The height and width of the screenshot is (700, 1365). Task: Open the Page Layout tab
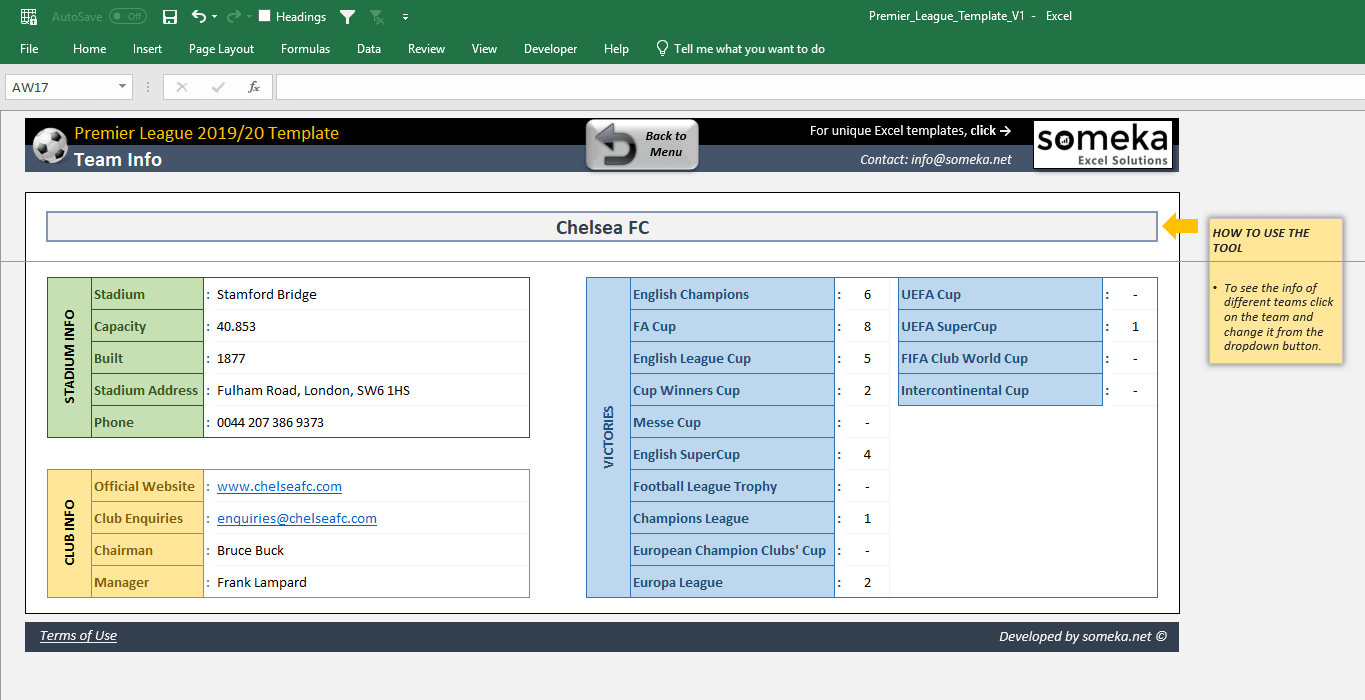point(221,48)
